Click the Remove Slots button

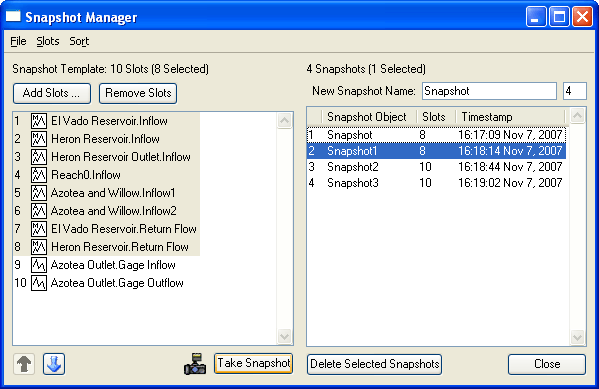(138, 93)
